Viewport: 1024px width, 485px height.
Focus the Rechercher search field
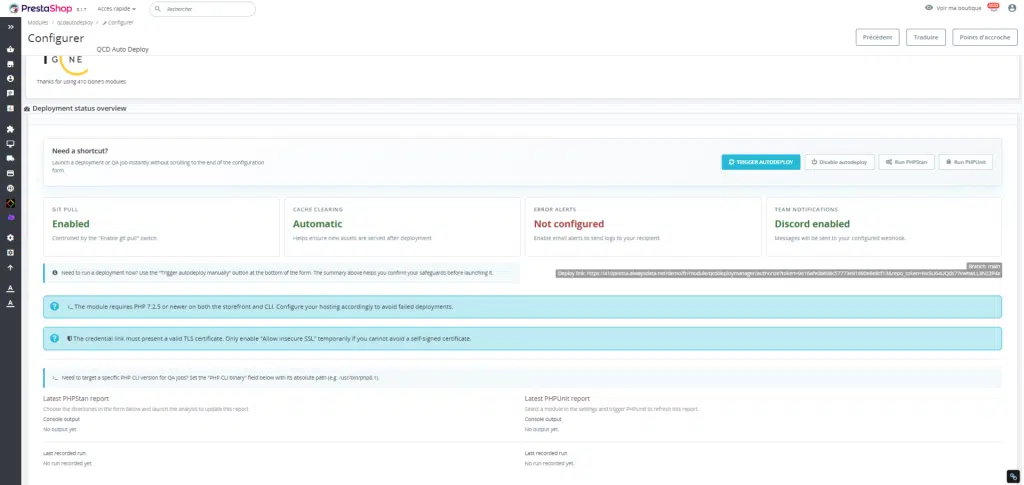(x=202, y=9)
